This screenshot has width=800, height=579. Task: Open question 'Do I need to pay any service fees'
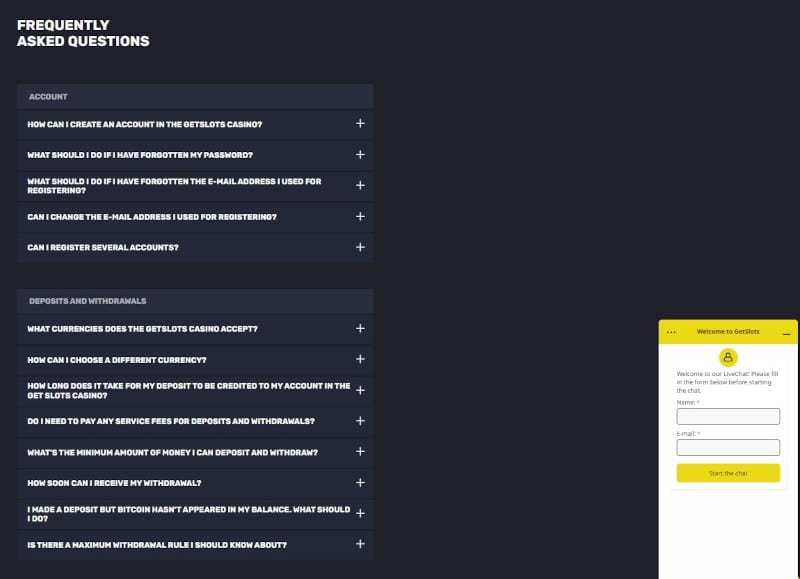(x=195, y=421)
